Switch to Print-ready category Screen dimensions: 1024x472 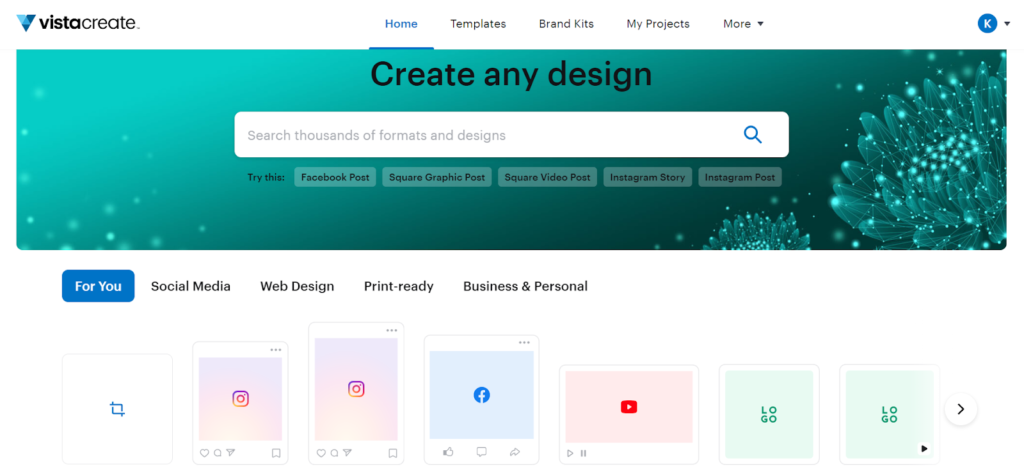(x=398, y=286)
